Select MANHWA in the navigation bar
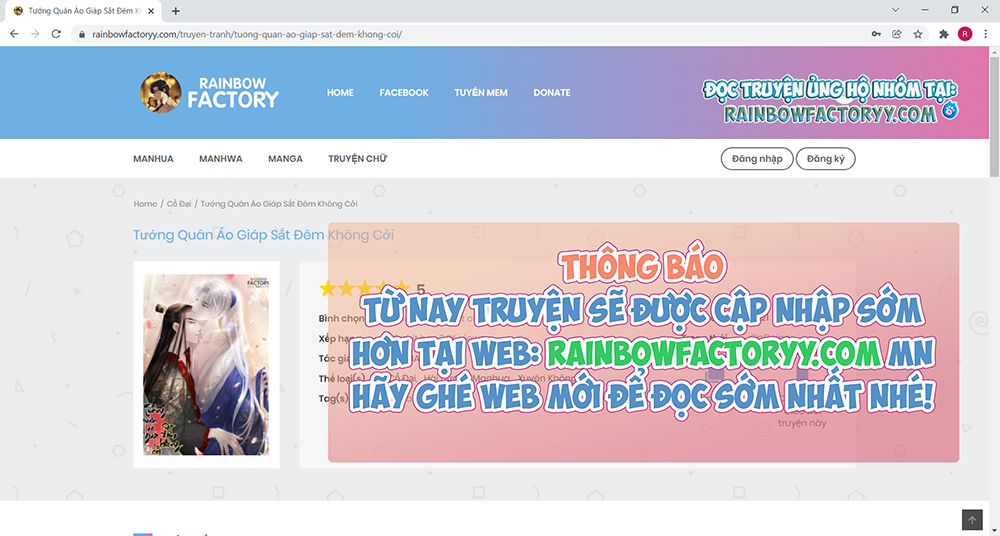The height and width of the screenshot is (536, 1000). (220, 159)
